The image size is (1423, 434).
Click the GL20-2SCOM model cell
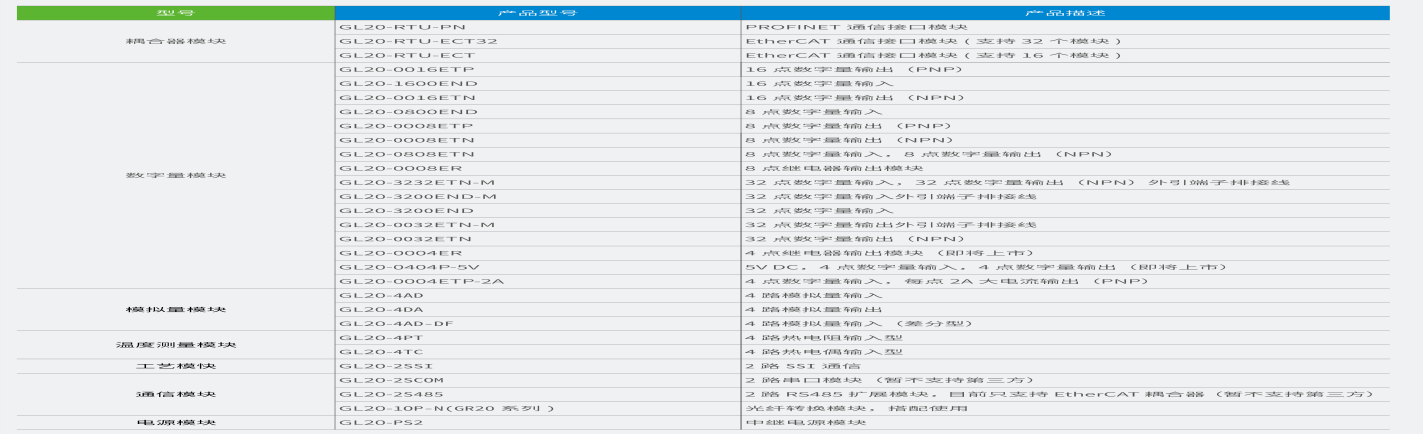[x=537, y=380]
